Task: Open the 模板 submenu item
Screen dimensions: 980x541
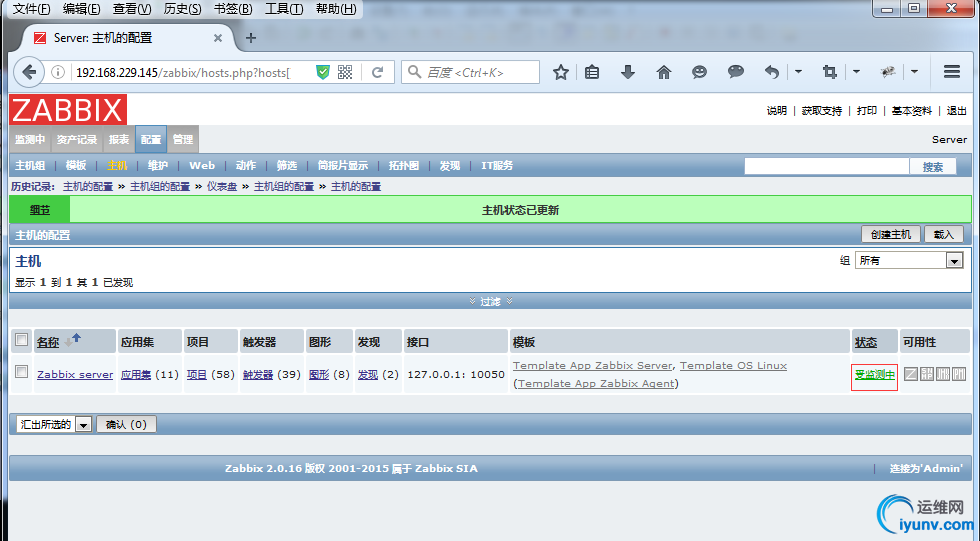Action: tap(76, 166)
